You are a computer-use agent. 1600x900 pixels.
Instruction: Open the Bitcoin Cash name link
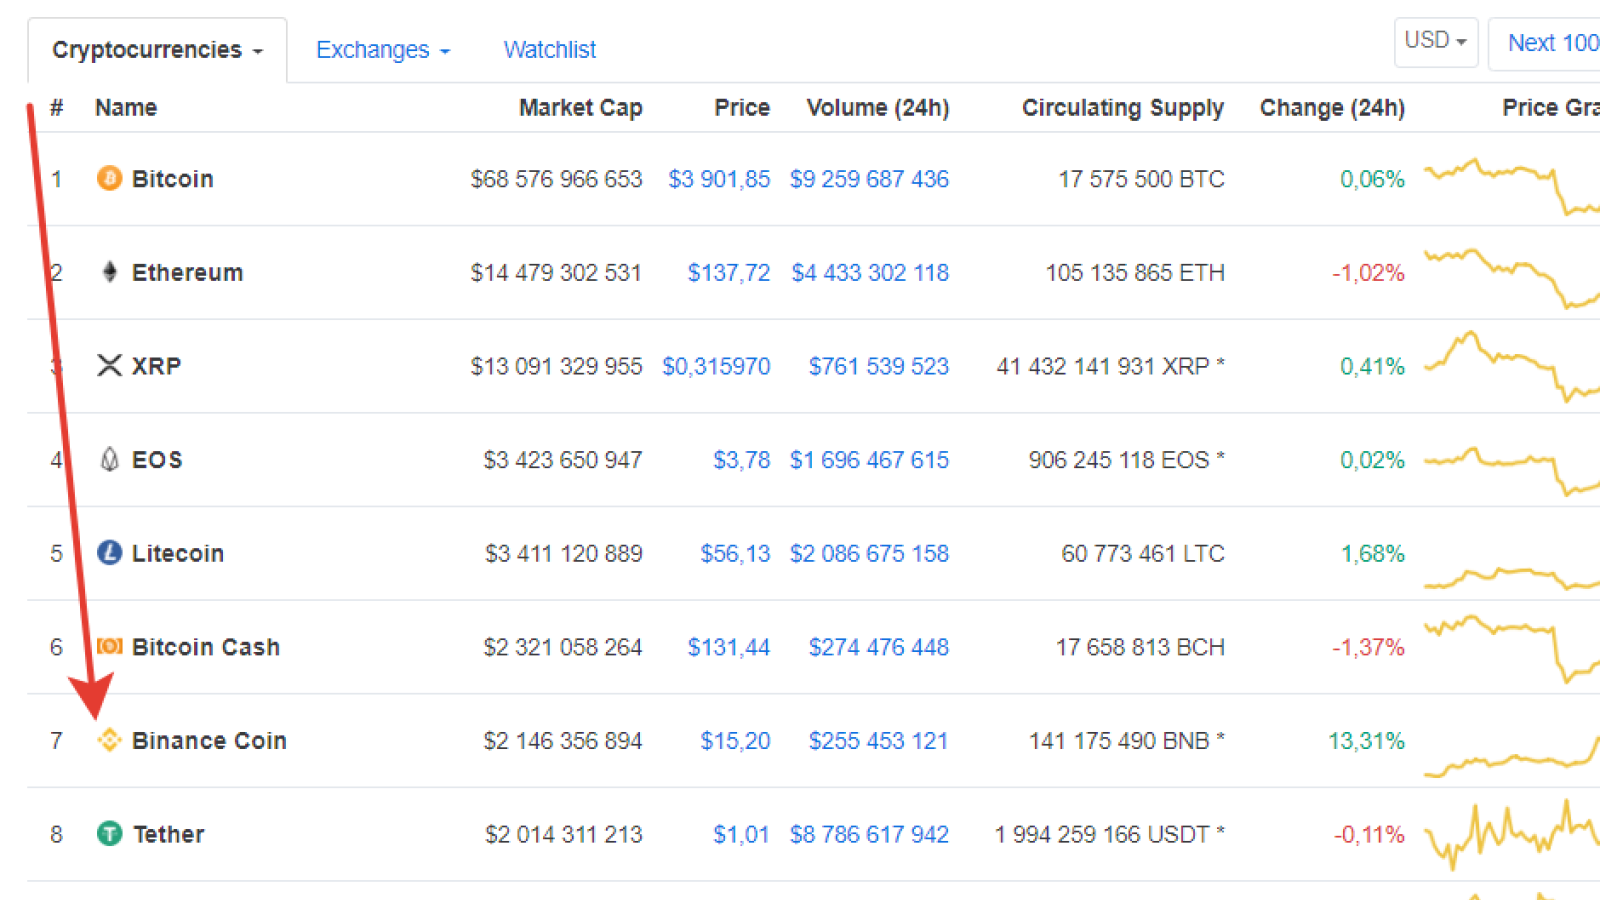[x=206, y=647]
